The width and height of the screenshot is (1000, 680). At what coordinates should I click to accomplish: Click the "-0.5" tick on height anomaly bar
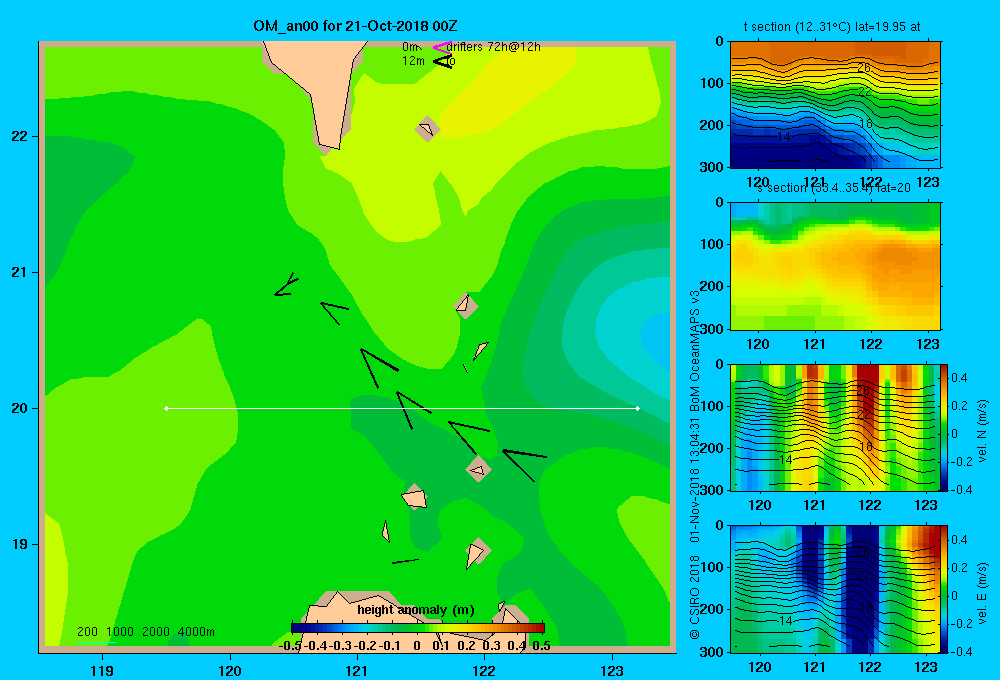(x=290, y=646)
